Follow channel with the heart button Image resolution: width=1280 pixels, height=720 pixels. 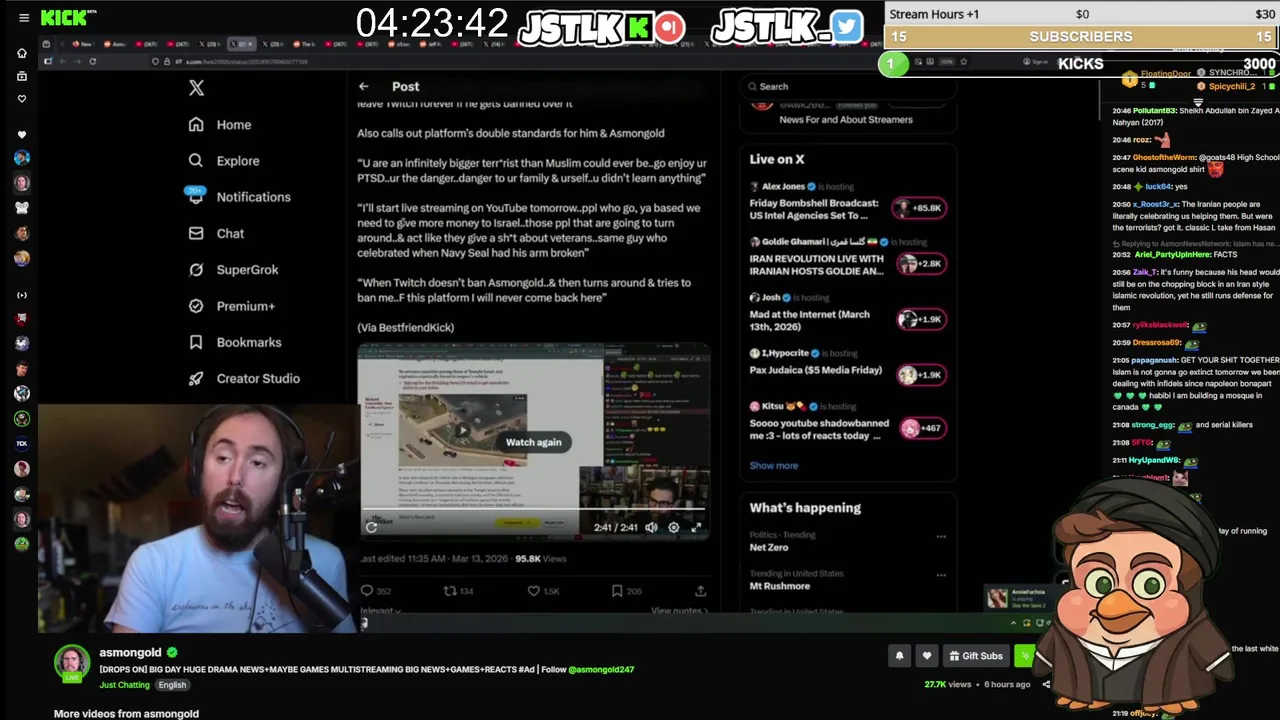coord(927,656)
